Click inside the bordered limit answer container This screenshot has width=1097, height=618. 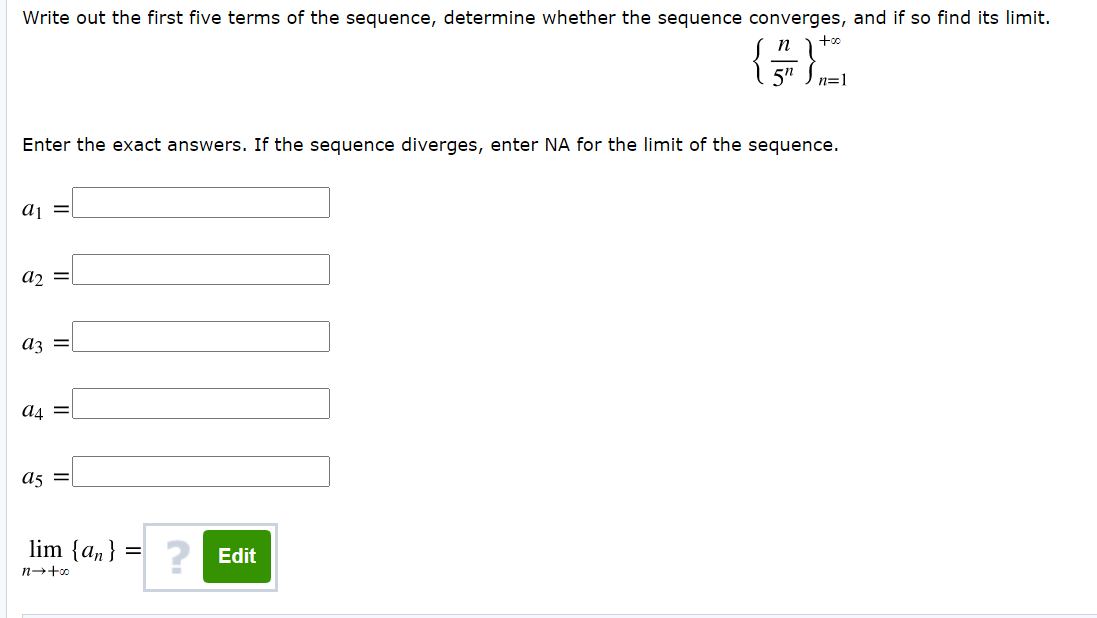210,557
